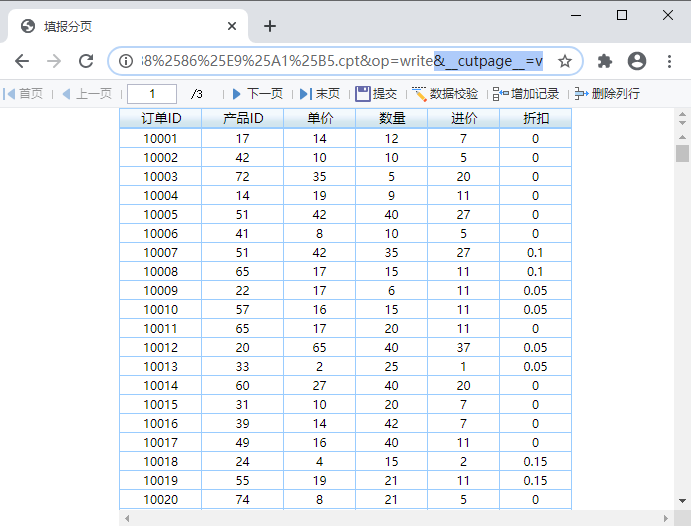Click the browser back arrow

click(x=22, y=61)
